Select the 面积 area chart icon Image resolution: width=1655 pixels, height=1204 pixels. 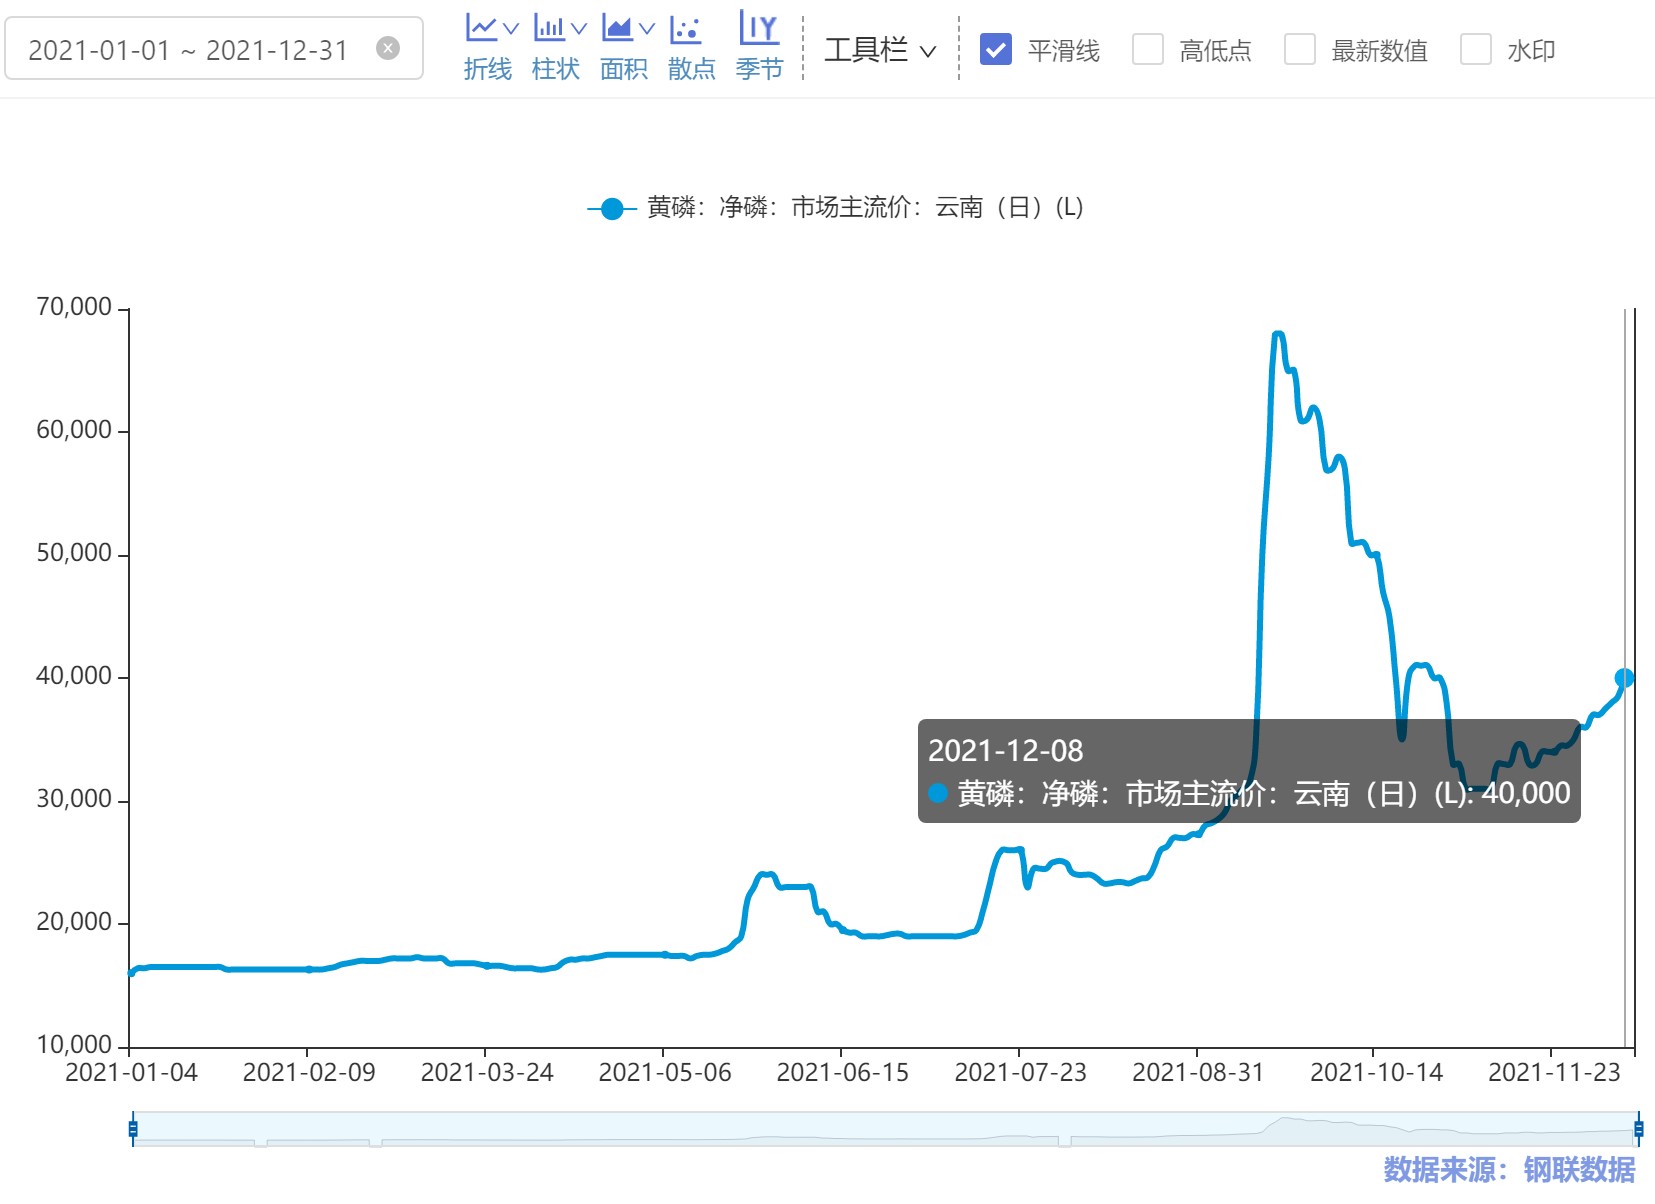[x=617, y=28]
